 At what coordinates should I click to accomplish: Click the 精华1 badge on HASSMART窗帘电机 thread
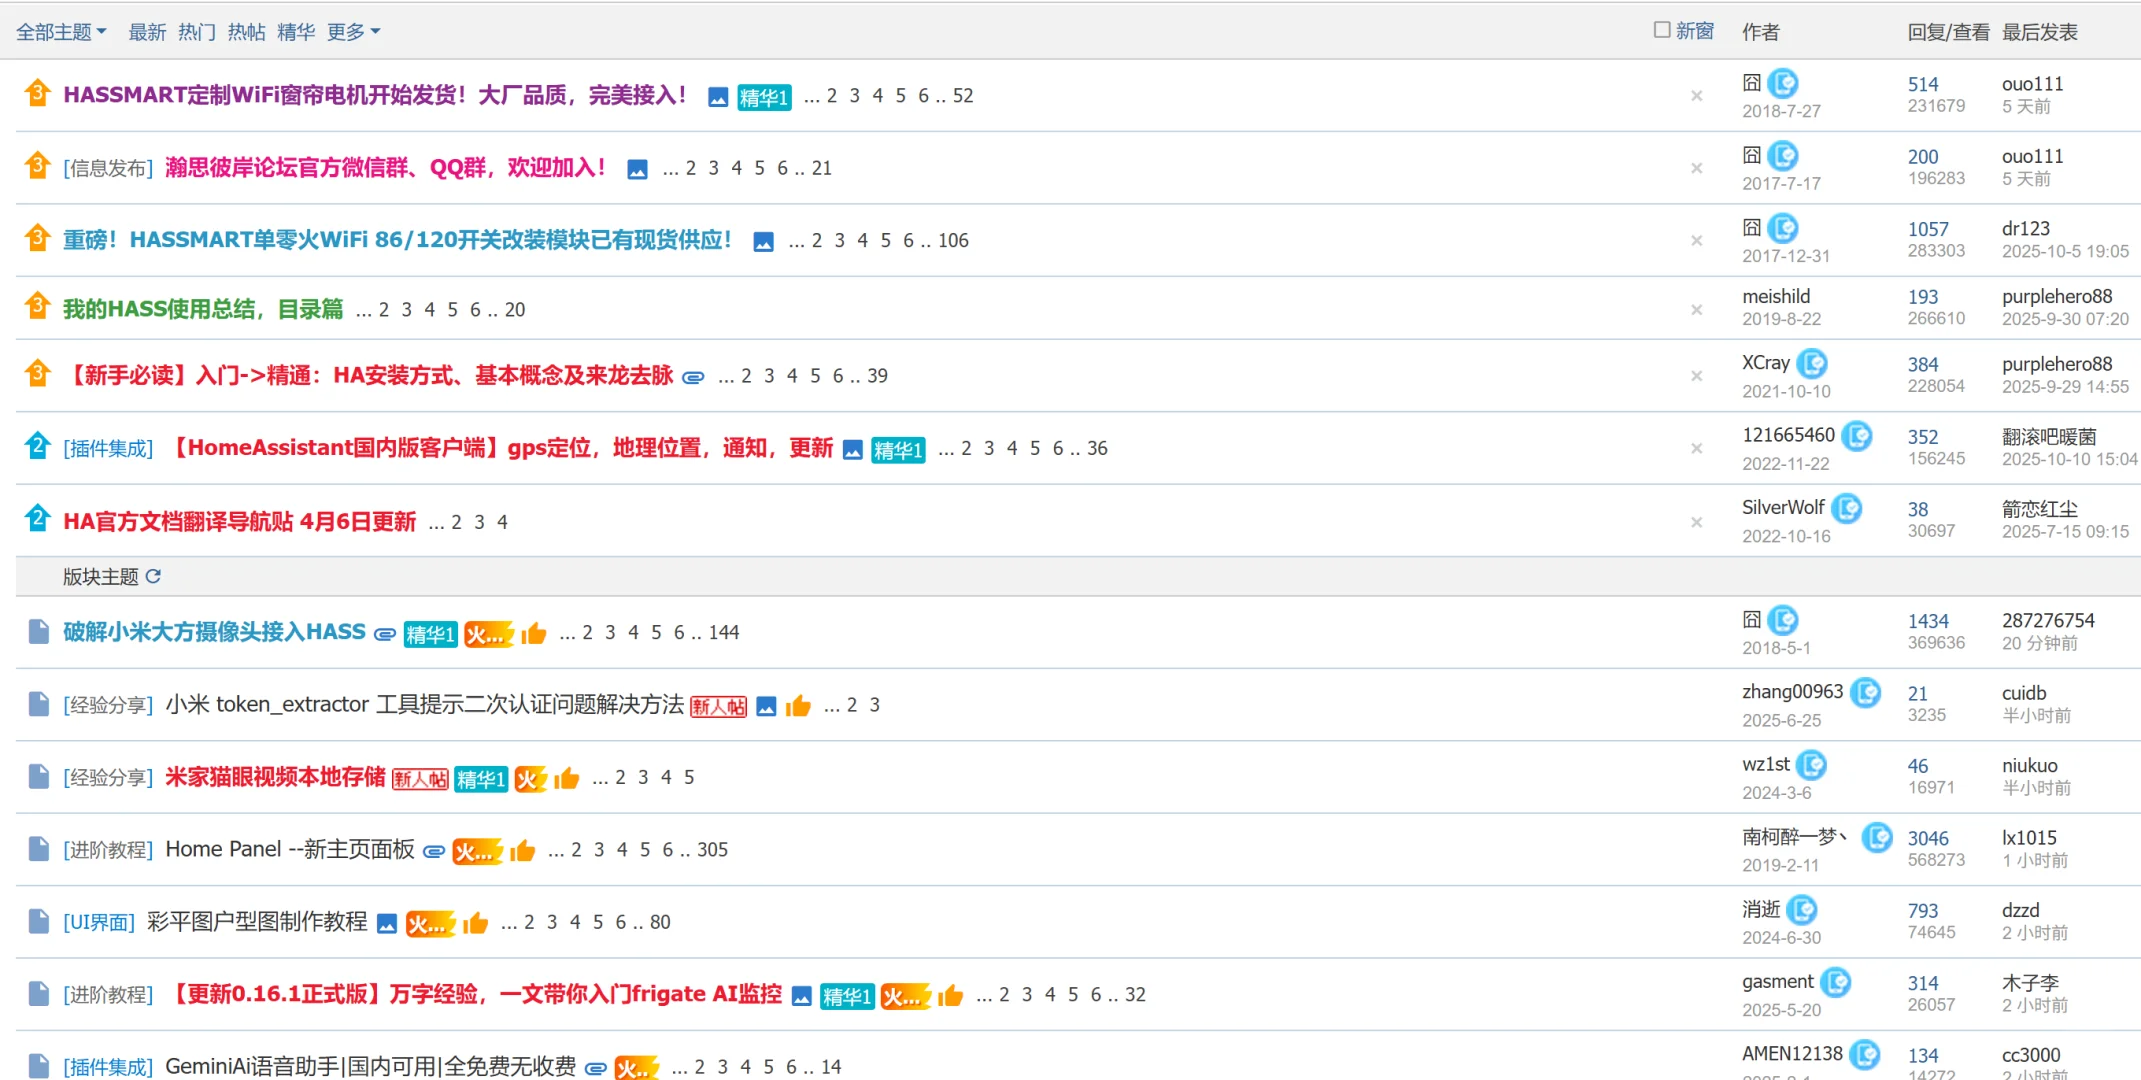[764, 97]
